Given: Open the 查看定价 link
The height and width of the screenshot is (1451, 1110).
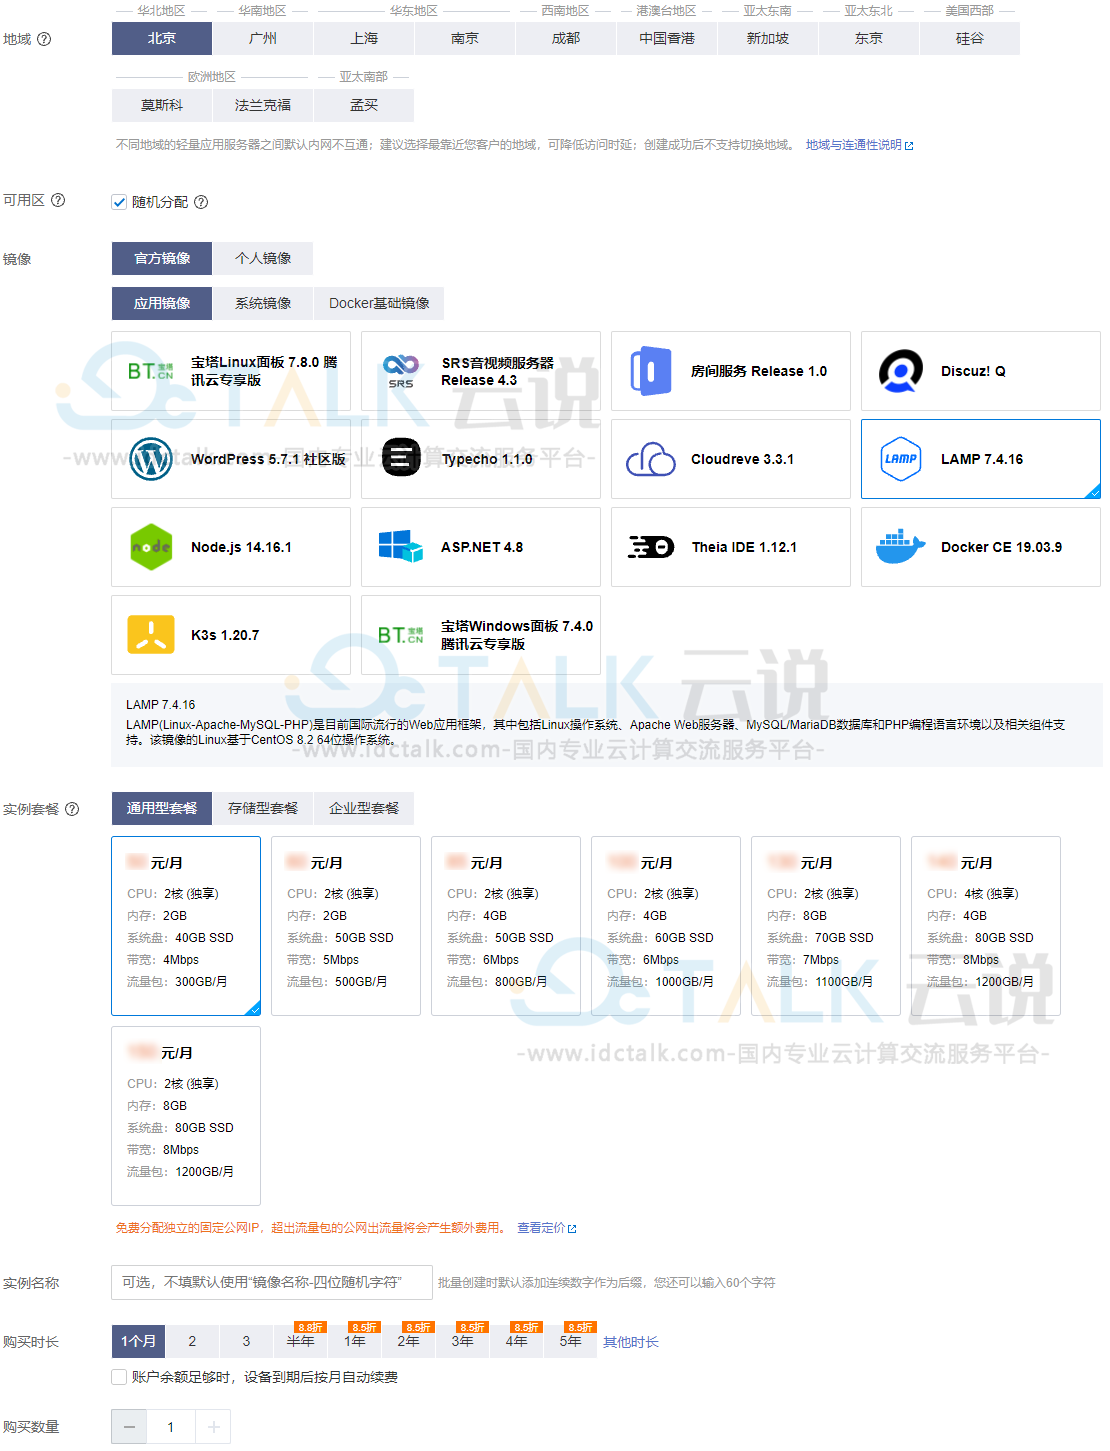Looking at the screenshot, I should click(547, 1228).
